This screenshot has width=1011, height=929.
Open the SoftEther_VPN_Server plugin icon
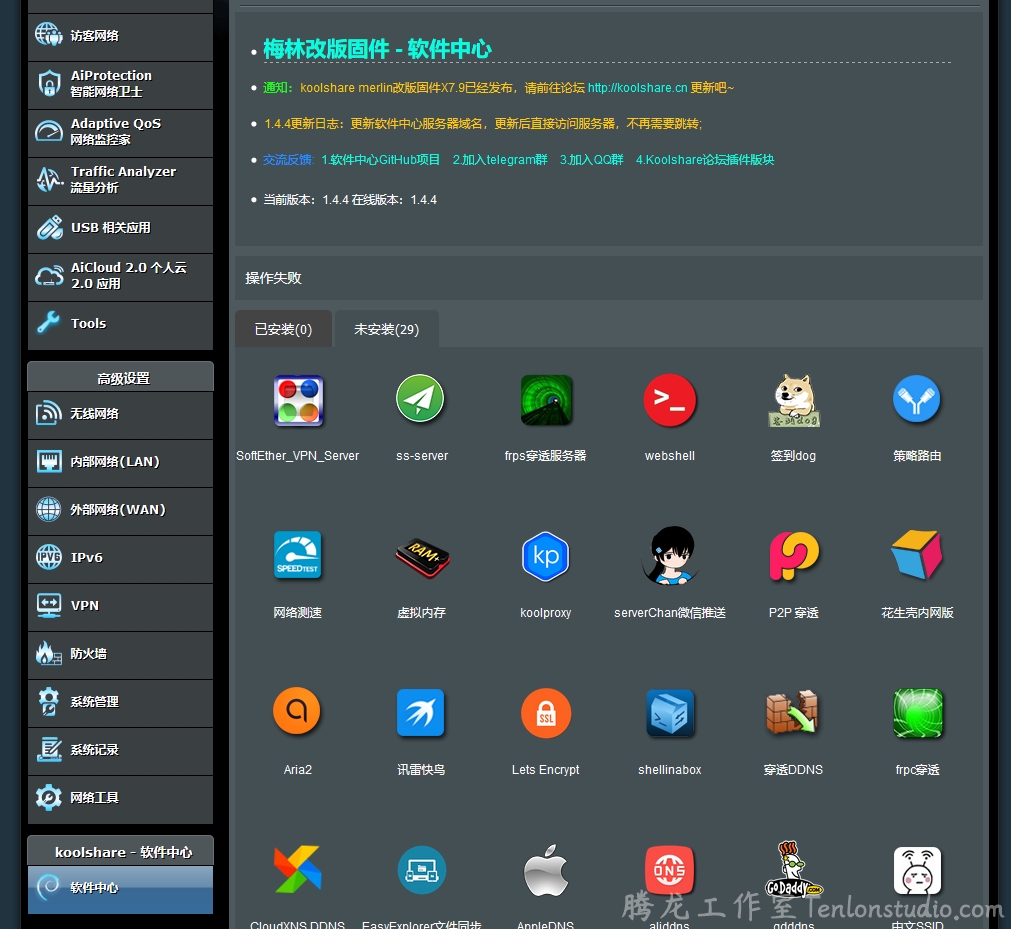point(298,400)
